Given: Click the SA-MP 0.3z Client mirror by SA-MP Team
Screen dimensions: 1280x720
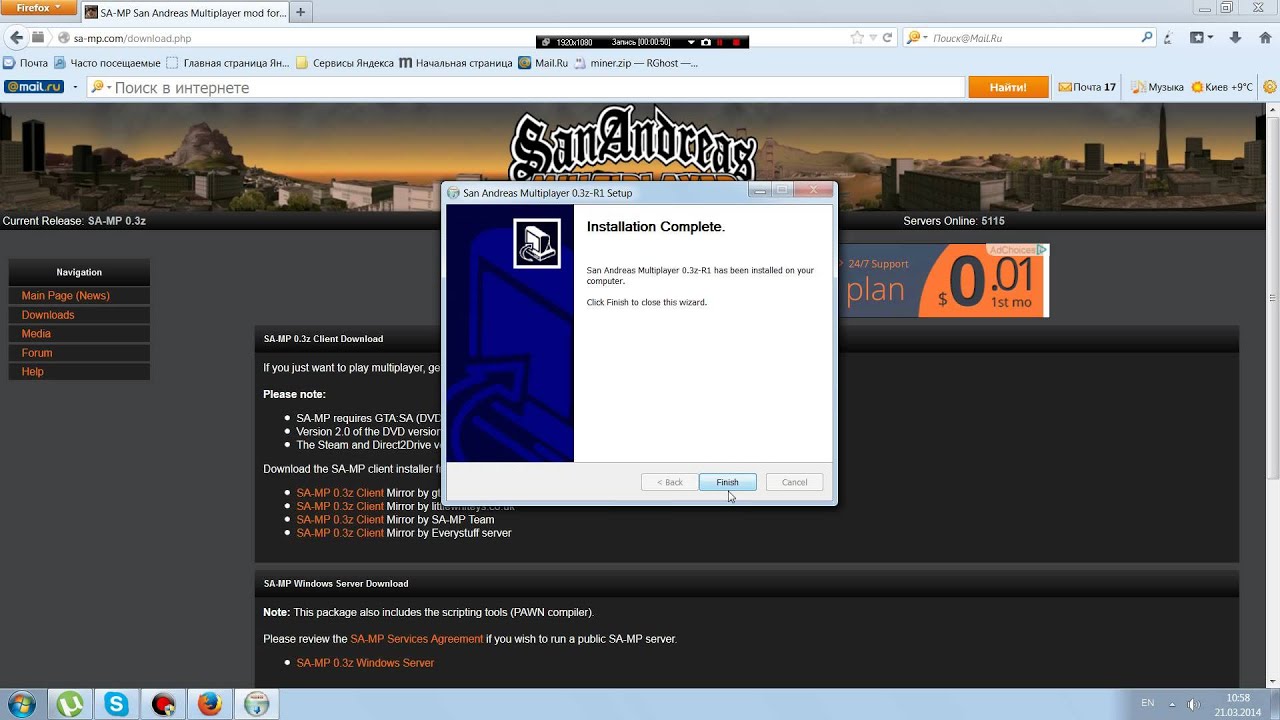Looking at the screenshot, I should (340, 520).
